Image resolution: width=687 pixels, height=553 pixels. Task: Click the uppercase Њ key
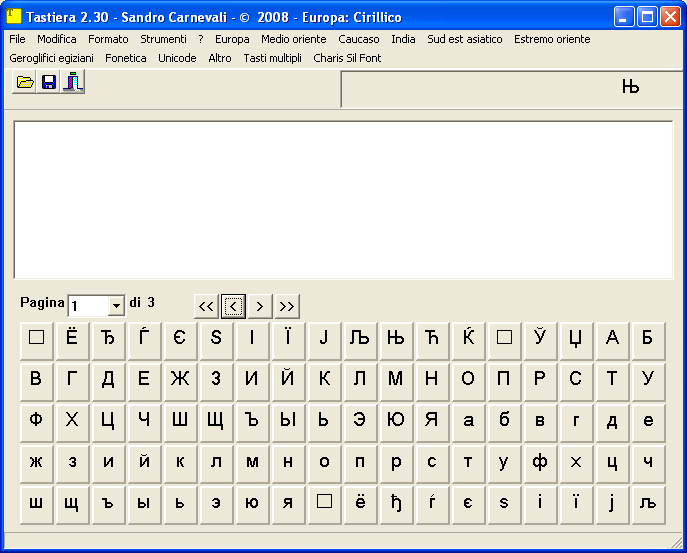396,341
